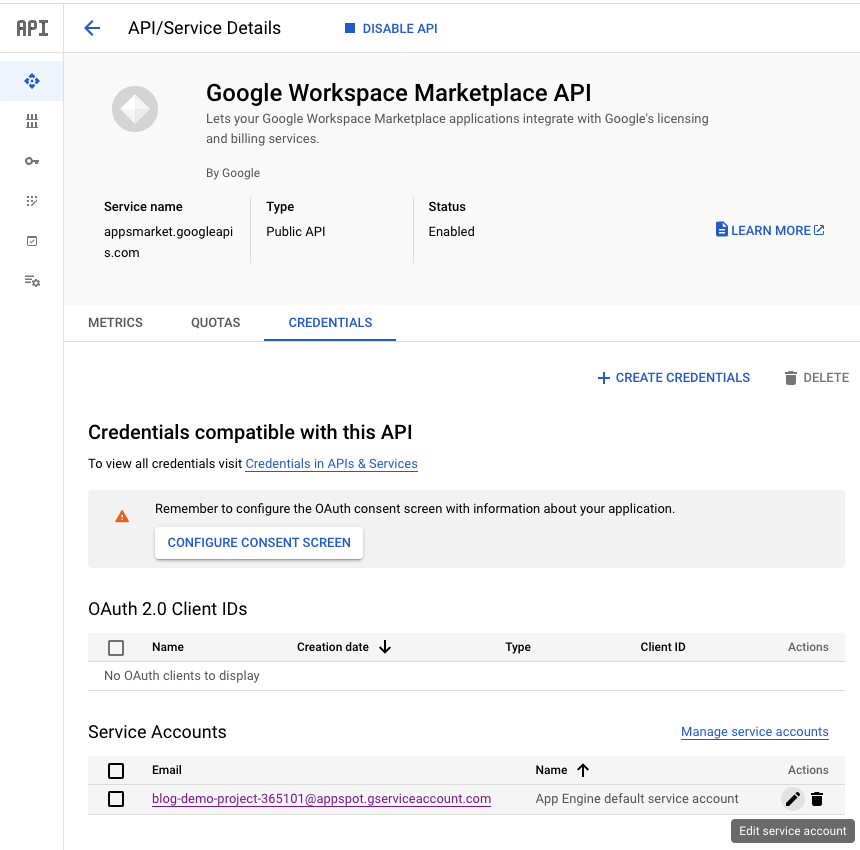Click the 'By Google' publisher text
The height and width of the screenshot is (850, 860).
pyautogui.click(x=233, y=173)
